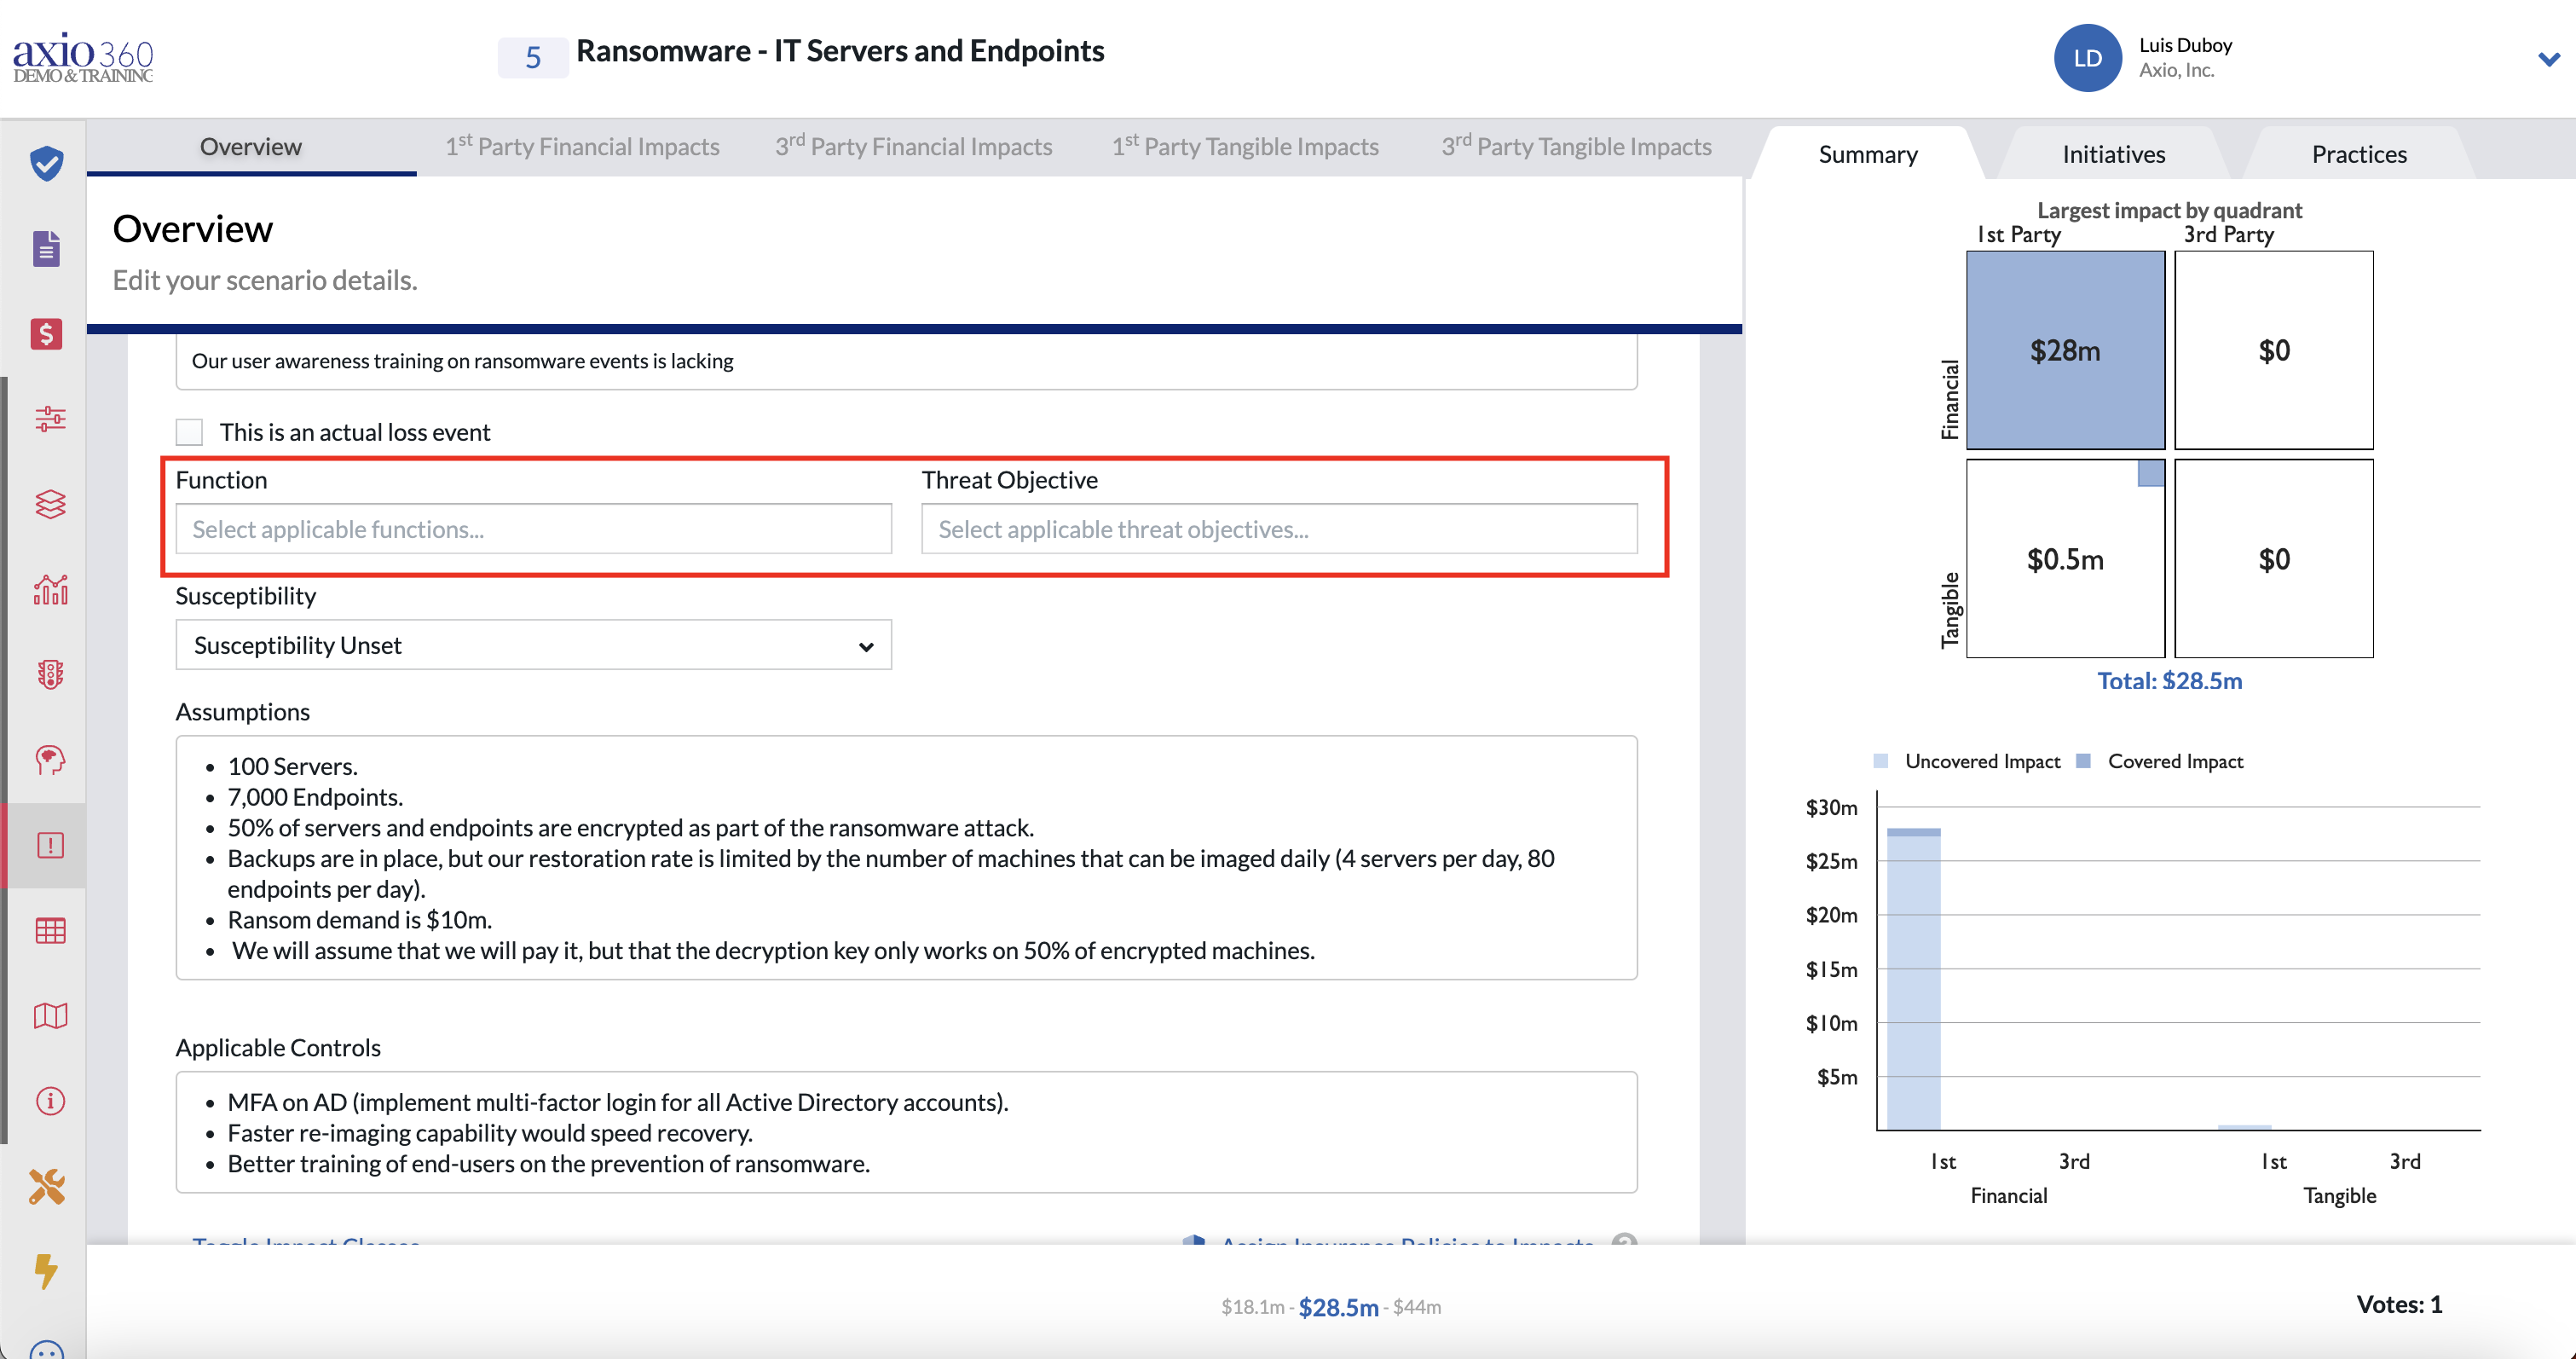Click the $18.1m low estimate in footer
Image resolution: width=2576 pixels, height=1359 pixels.
[1252, 1307]
